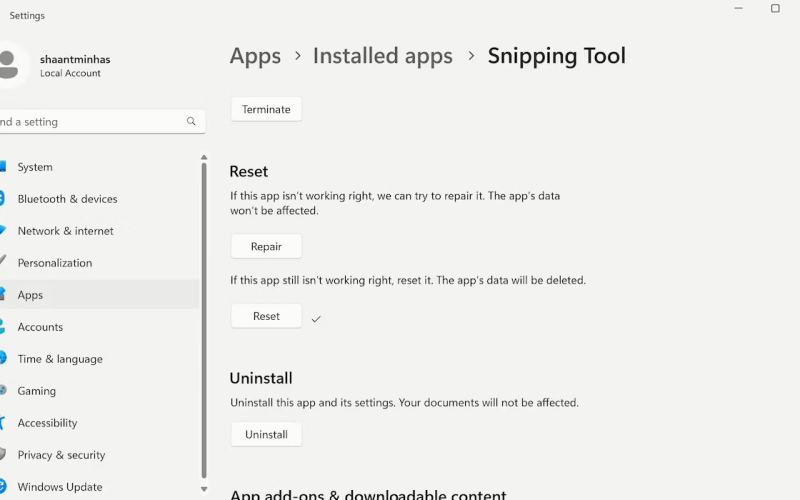
Task: Terminate the Snipping Tool app
Action: coord(266,109)
